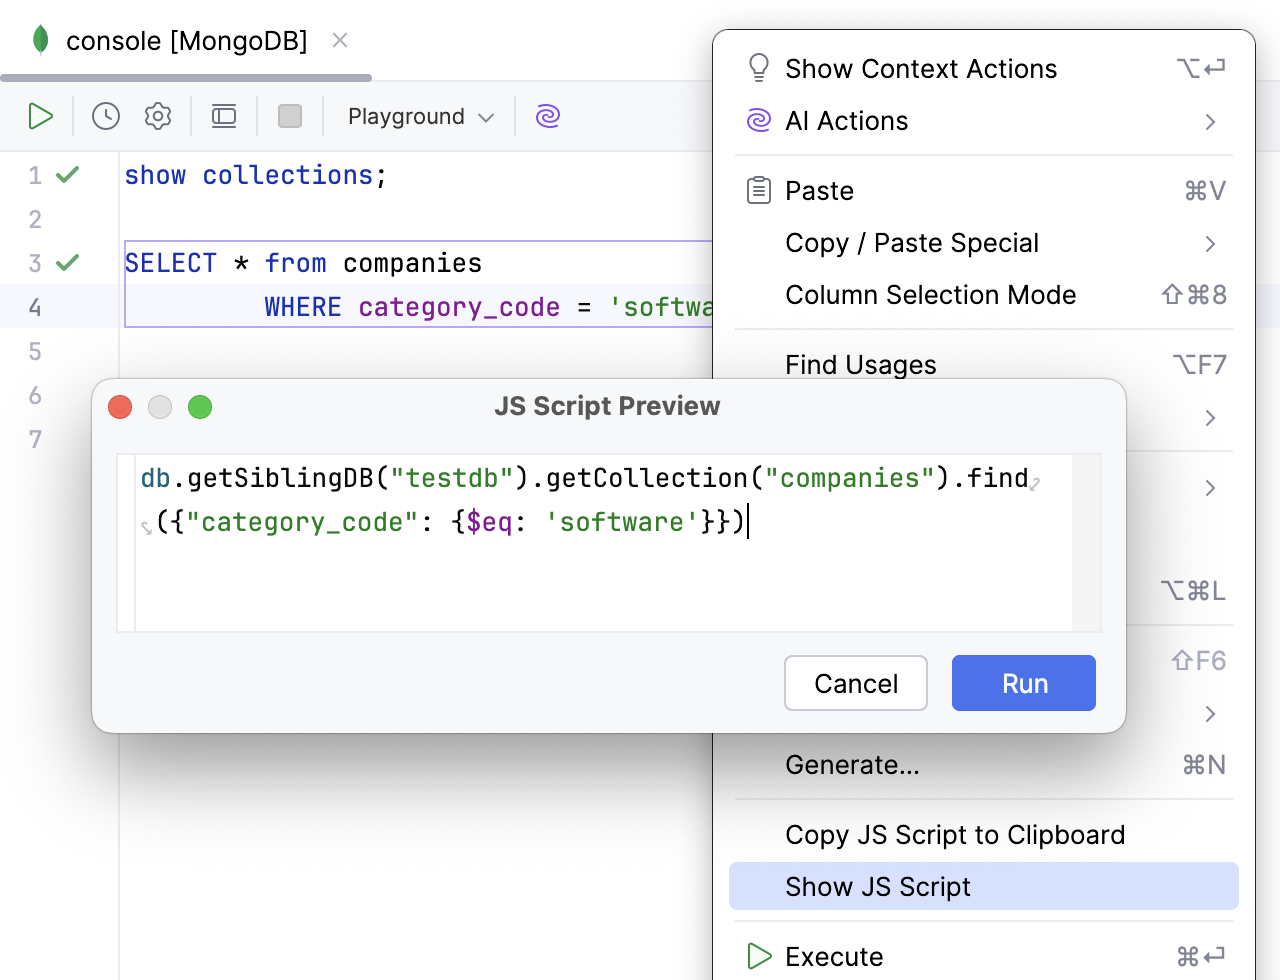
Task: Open the Playground dropdown
Action: pyautogui.click(x=420, y=117)
